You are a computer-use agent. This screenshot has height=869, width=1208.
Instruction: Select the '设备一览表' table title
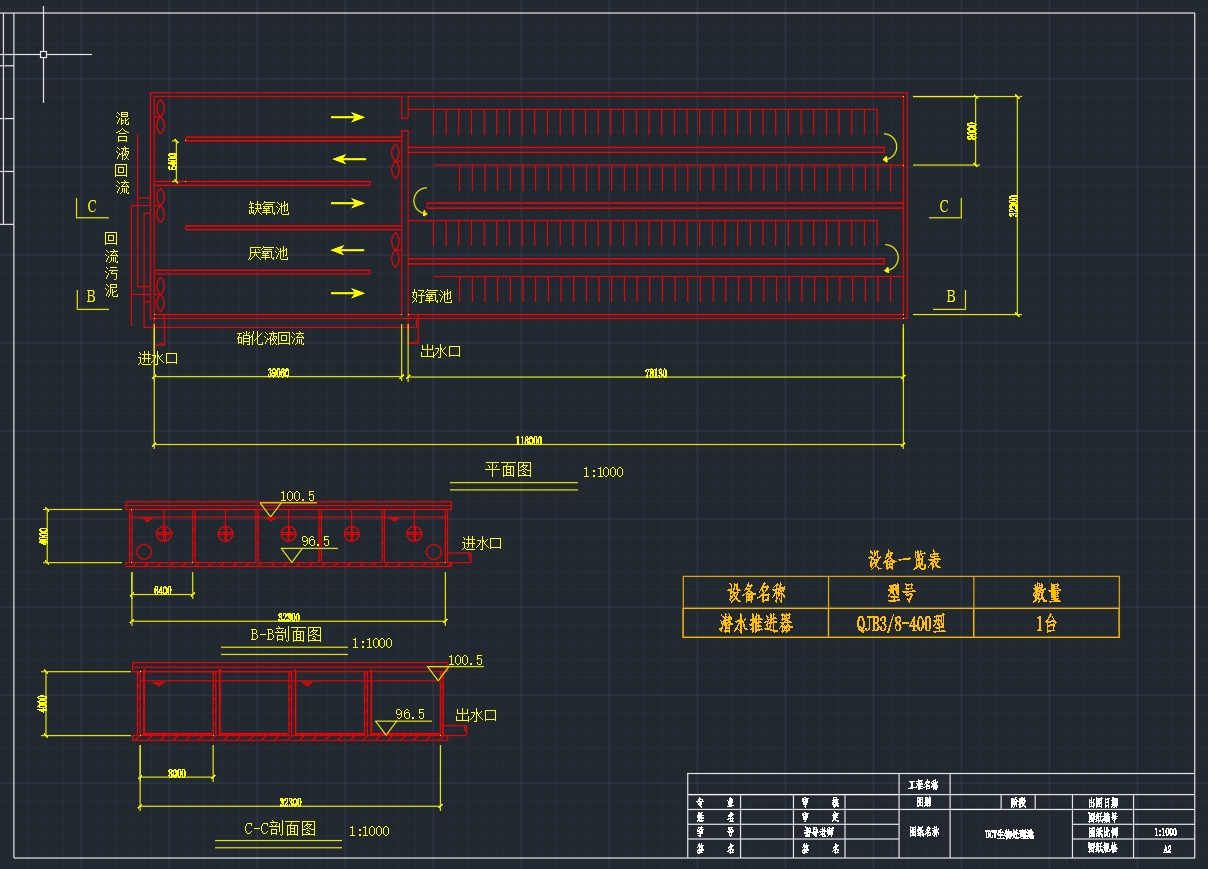[x=904, y=560]
